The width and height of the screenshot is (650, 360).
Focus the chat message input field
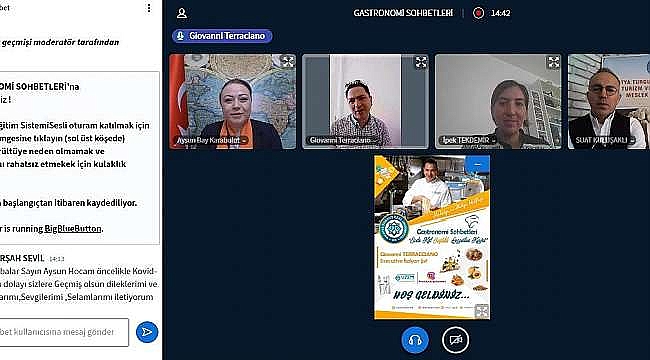tap(64, 332)
